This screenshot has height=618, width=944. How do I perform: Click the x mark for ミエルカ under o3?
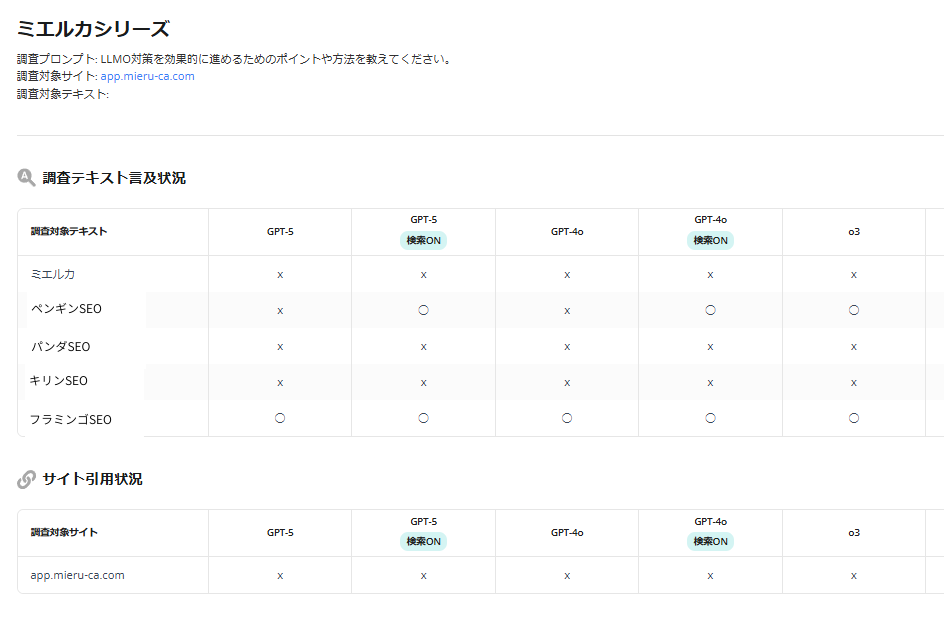click(x=854, y=274)
